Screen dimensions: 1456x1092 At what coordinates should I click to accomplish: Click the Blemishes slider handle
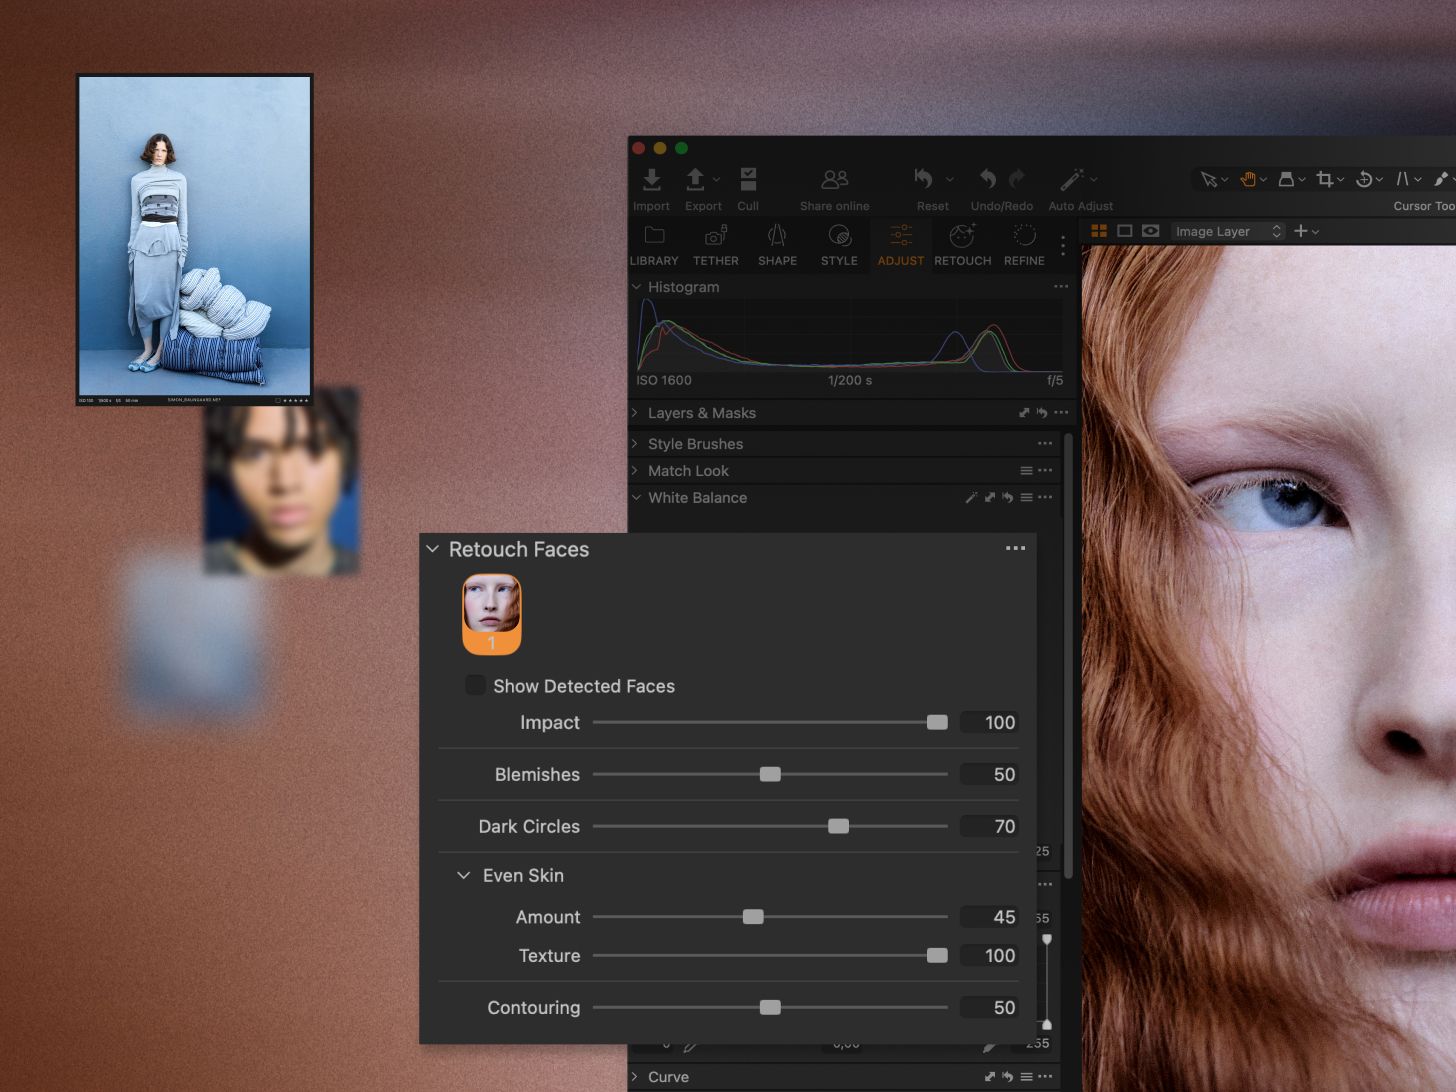pos(770,774)
